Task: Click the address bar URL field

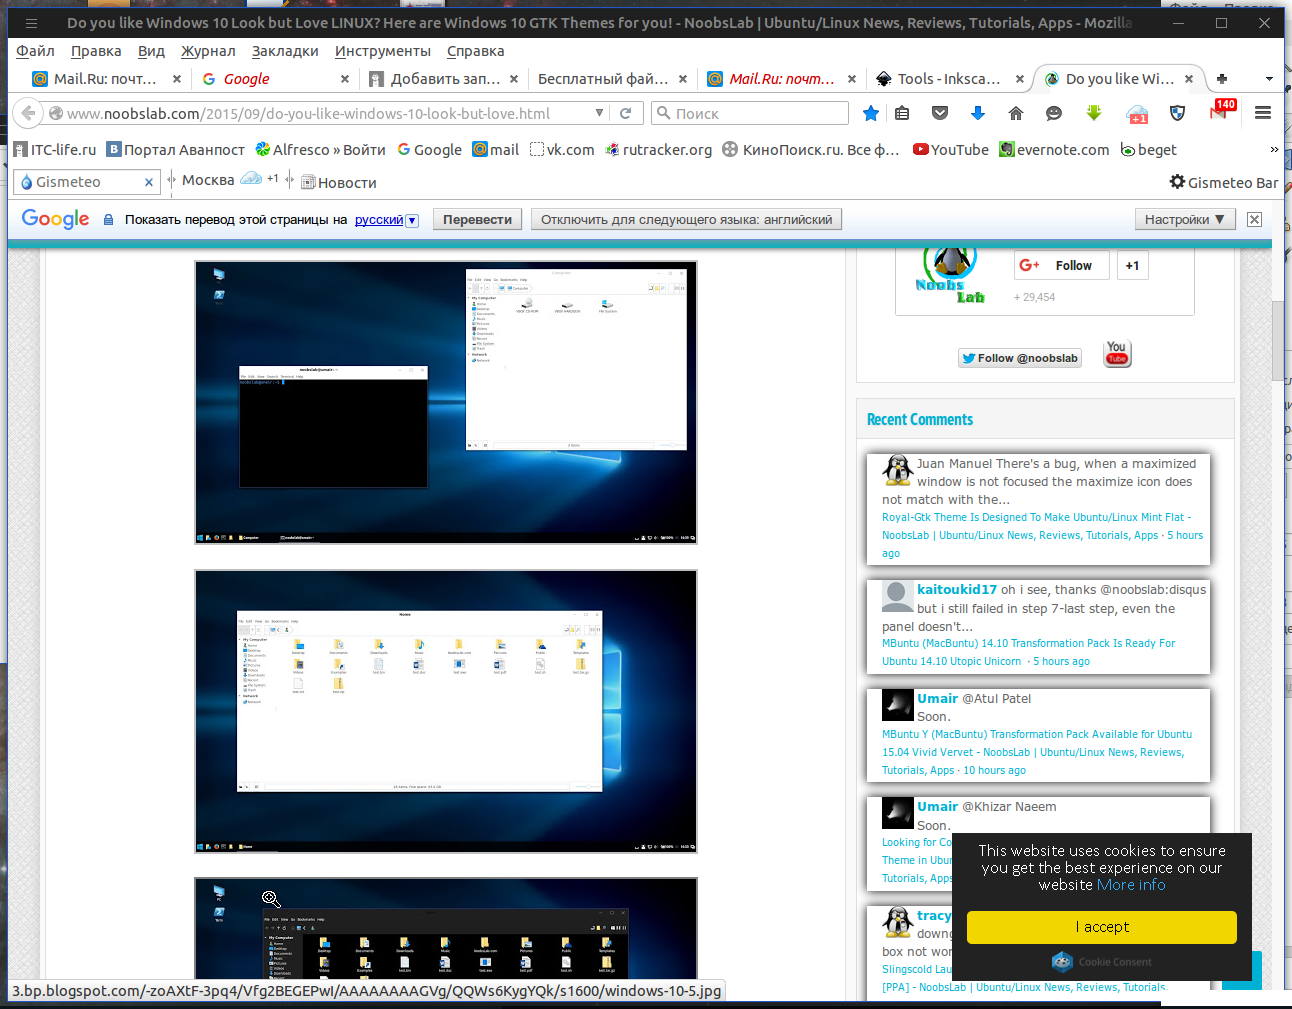Action: (320, 113)
